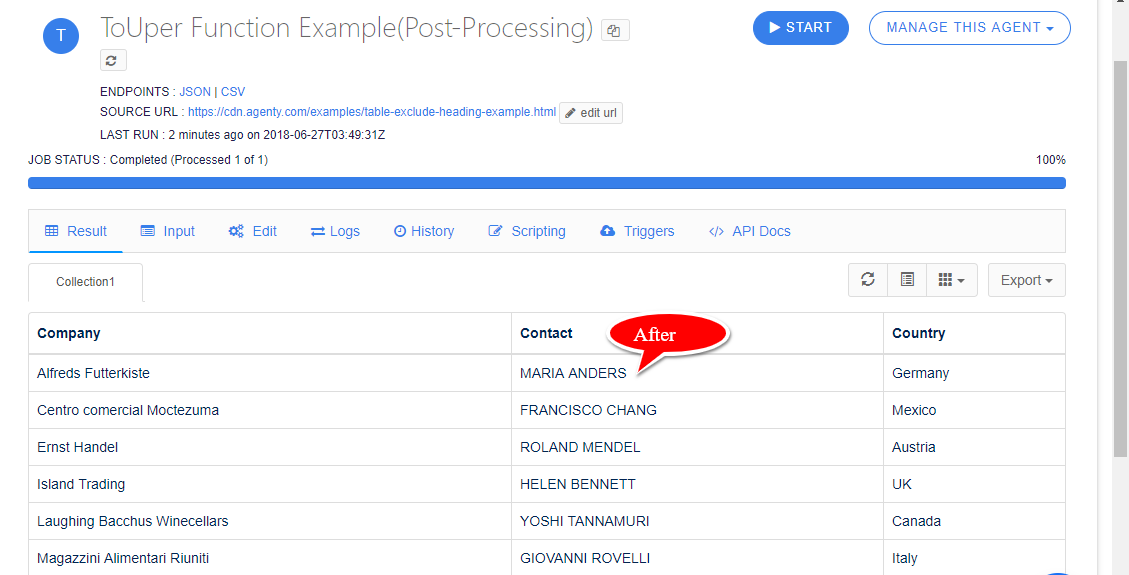Screen dimensions: 1129x575
Task: Click the MARIA ANDERS cell
Action: [x=697, y=373]
